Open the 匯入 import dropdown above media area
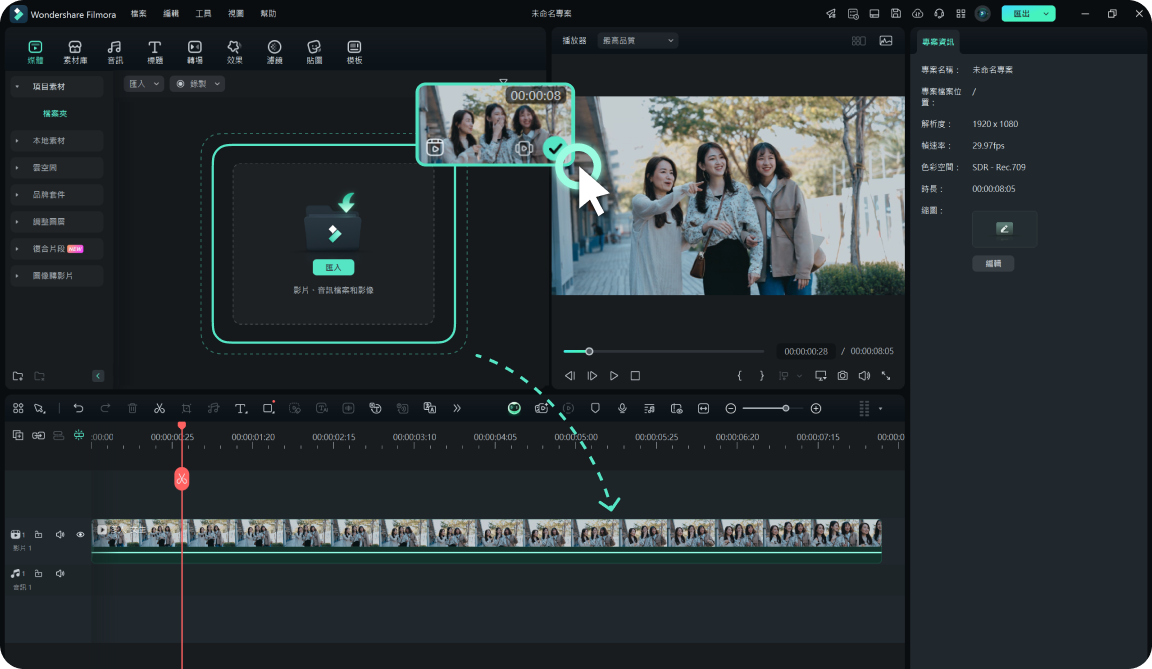The width and height of the screenshot is (1152, 669). (144, 84)
